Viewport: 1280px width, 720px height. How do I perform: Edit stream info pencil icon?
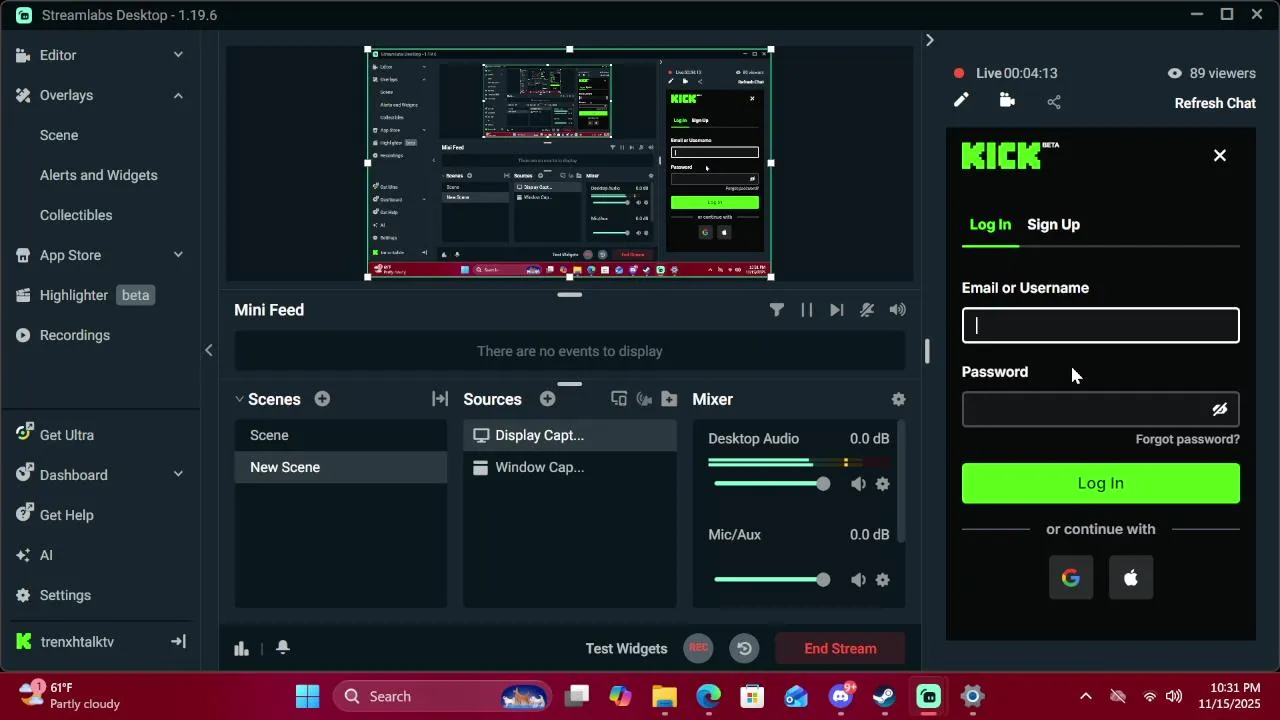(961, 100)
